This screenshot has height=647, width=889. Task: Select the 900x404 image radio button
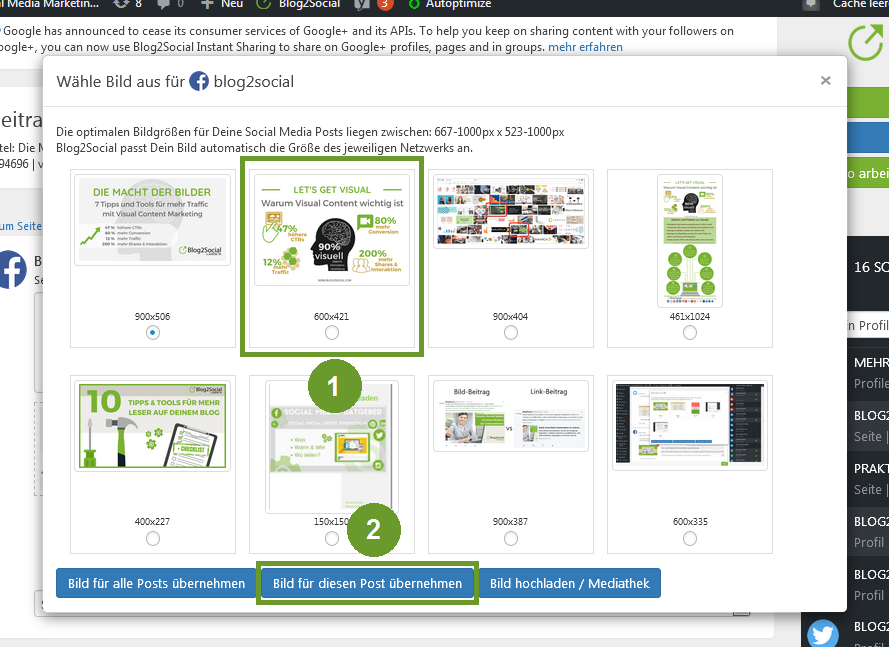511,332
